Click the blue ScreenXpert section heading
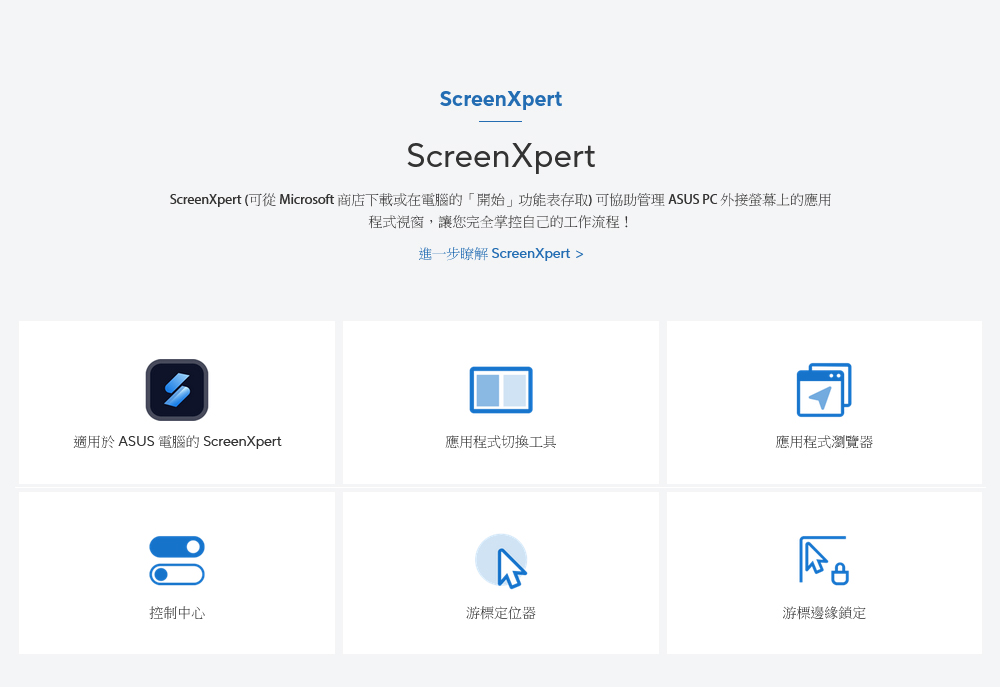This screenshot has width=1000, height=687. click(x=501, y=100)
